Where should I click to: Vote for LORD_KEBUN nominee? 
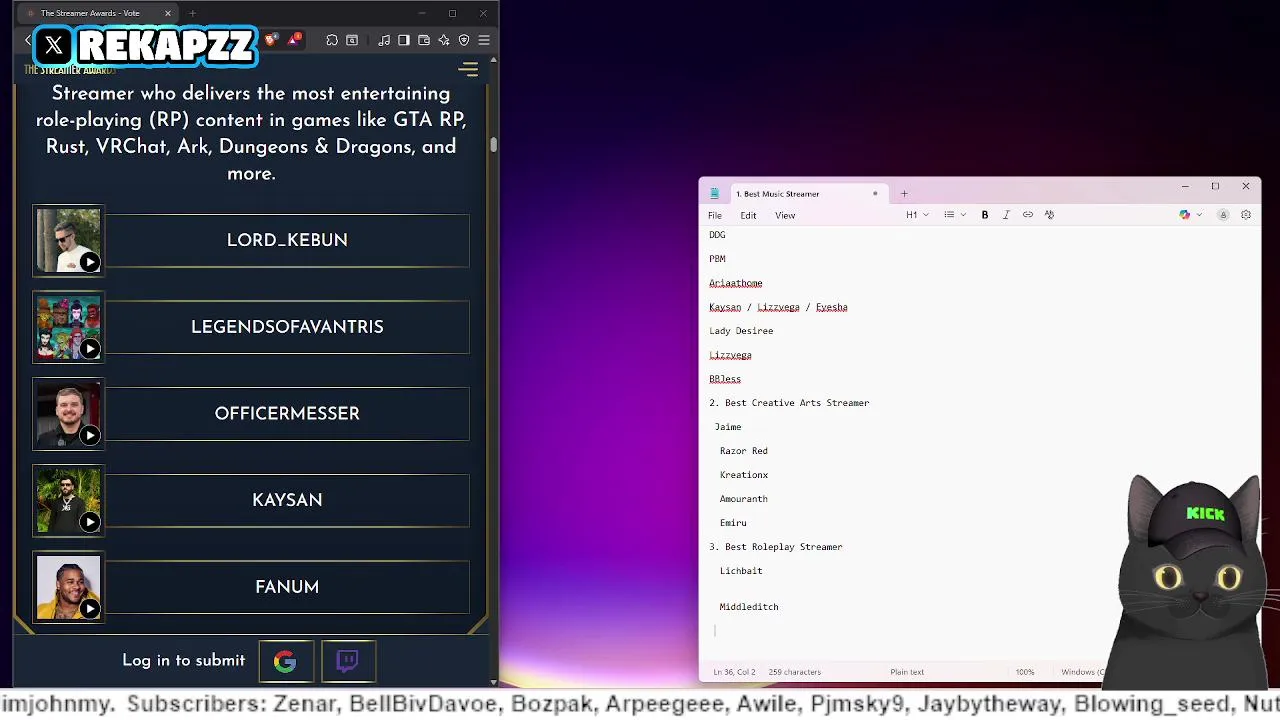[x=287, y=240]
